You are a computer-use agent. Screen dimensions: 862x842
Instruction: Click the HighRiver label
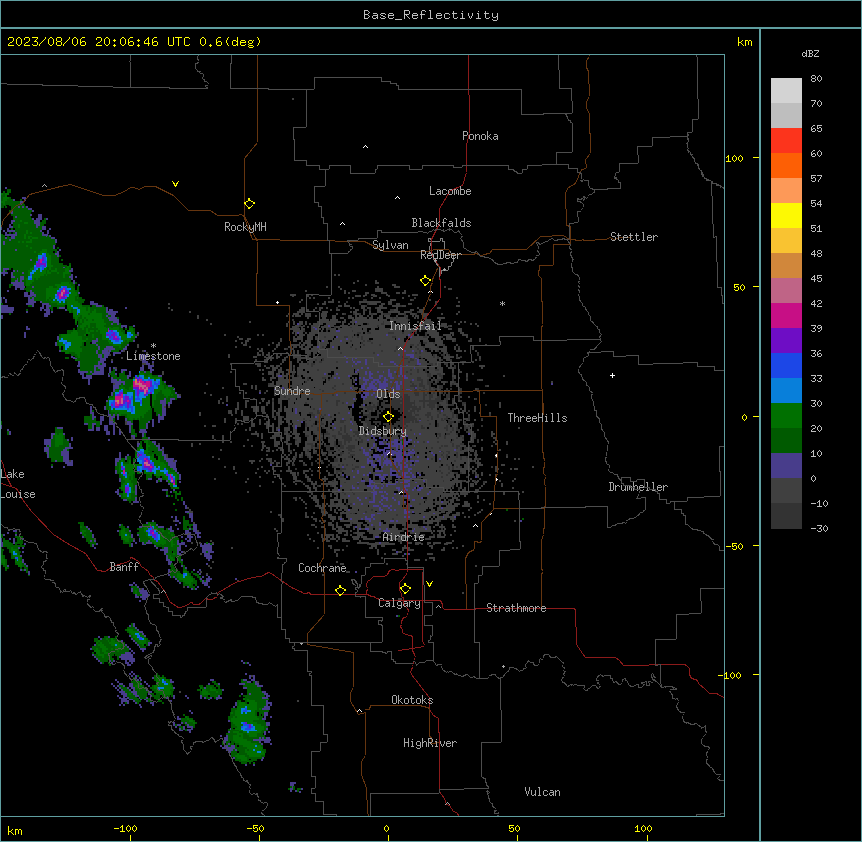tap(430, 743)
